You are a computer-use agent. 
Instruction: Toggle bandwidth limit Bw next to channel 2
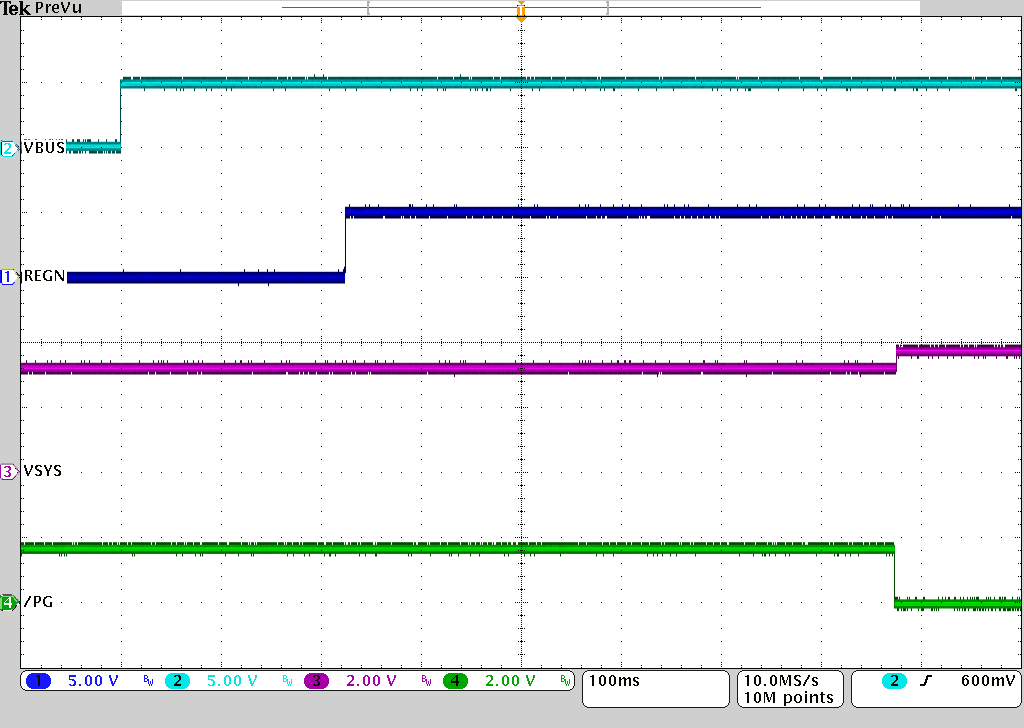[x=288, y=681]
